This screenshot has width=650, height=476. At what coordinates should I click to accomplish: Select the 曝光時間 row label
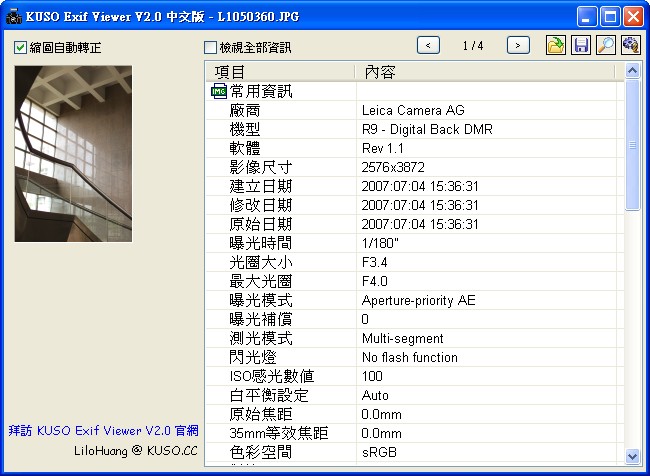(x=261, y=243)
